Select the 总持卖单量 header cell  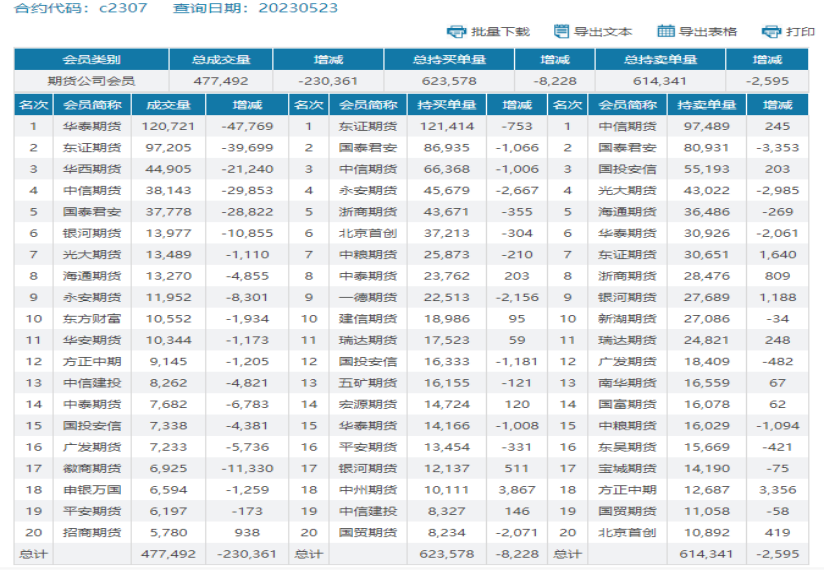pyautogui.click(x=660, y=59)
